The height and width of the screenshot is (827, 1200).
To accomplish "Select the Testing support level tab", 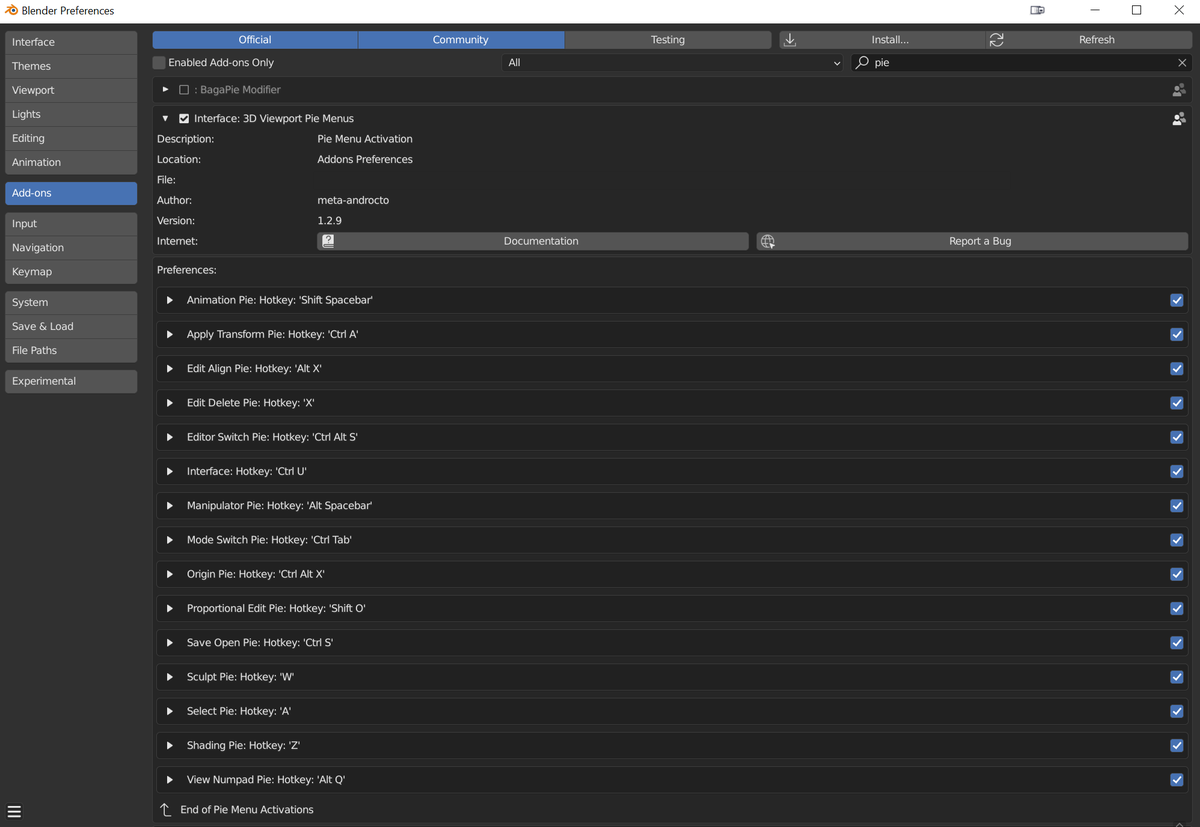I will 668,40.
